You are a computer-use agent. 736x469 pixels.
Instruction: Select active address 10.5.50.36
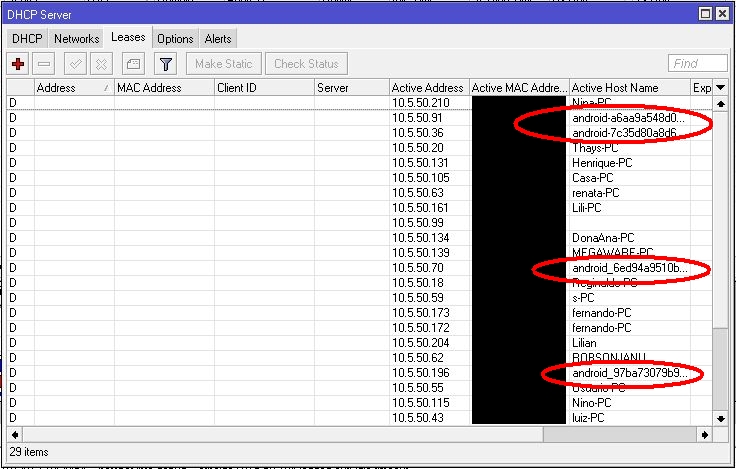pos(418,133)
